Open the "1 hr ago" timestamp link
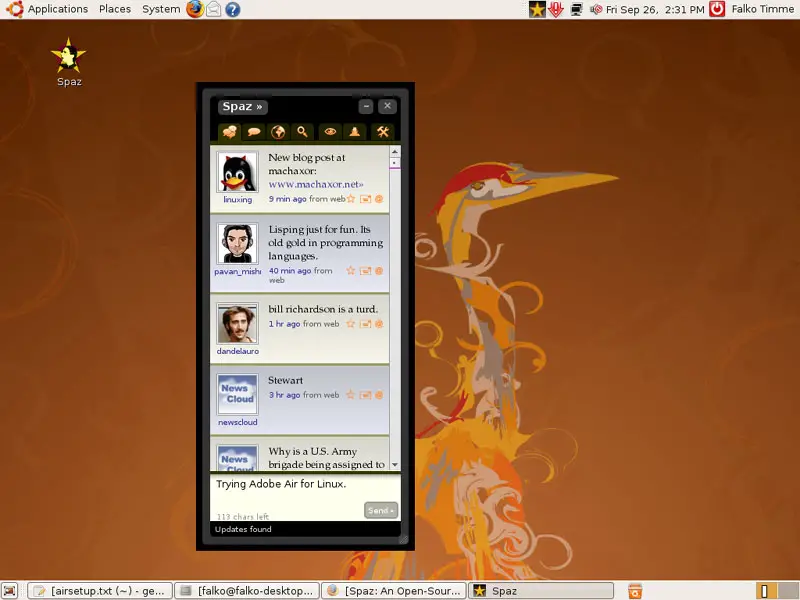This screenshot has width=800, height=600. (284, 324)
